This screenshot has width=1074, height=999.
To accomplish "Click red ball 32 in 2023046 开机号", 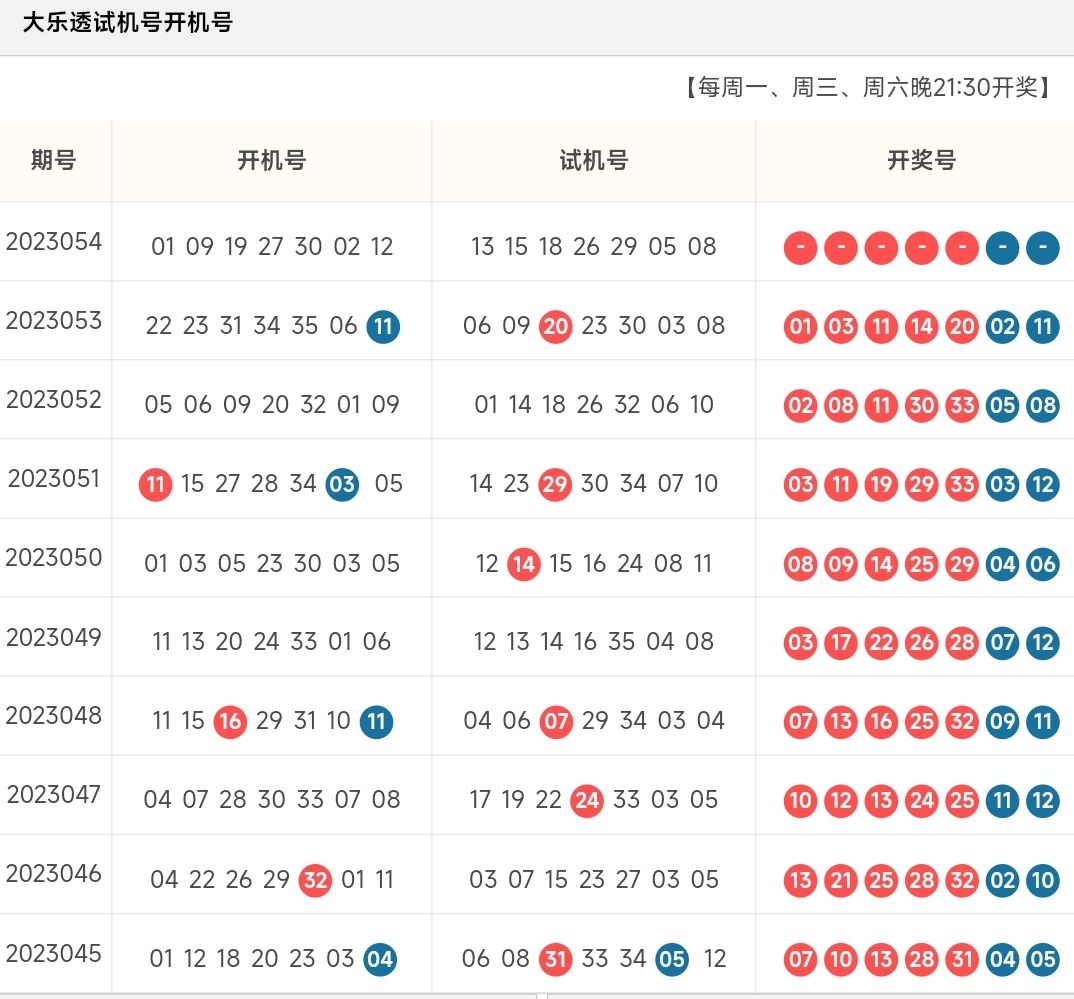I will coord(315,880).
